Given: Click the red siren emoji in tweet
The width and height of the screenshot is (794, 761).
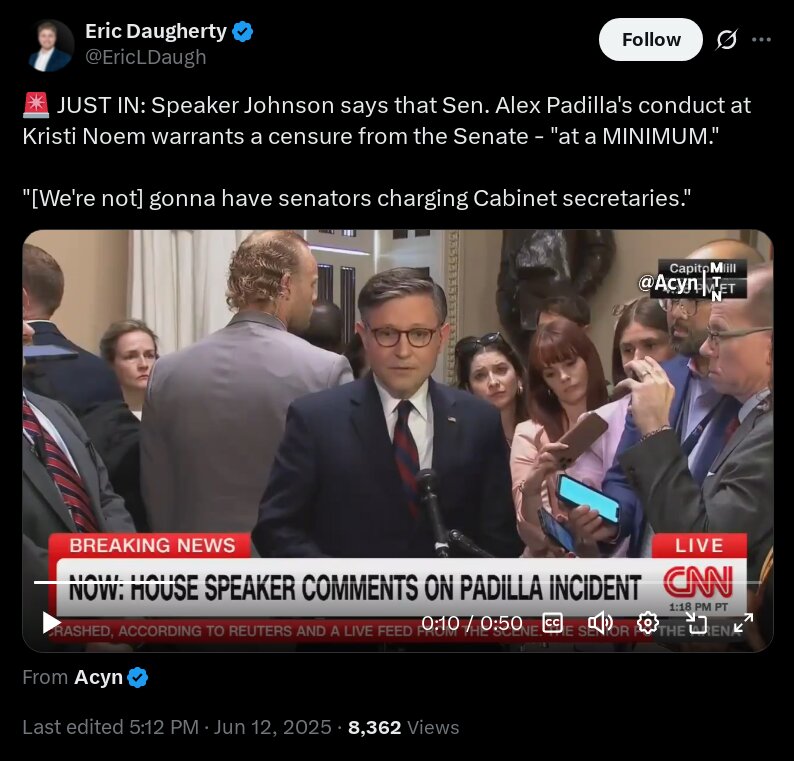Looking at the screenshot, I should (x=35, y=105).
